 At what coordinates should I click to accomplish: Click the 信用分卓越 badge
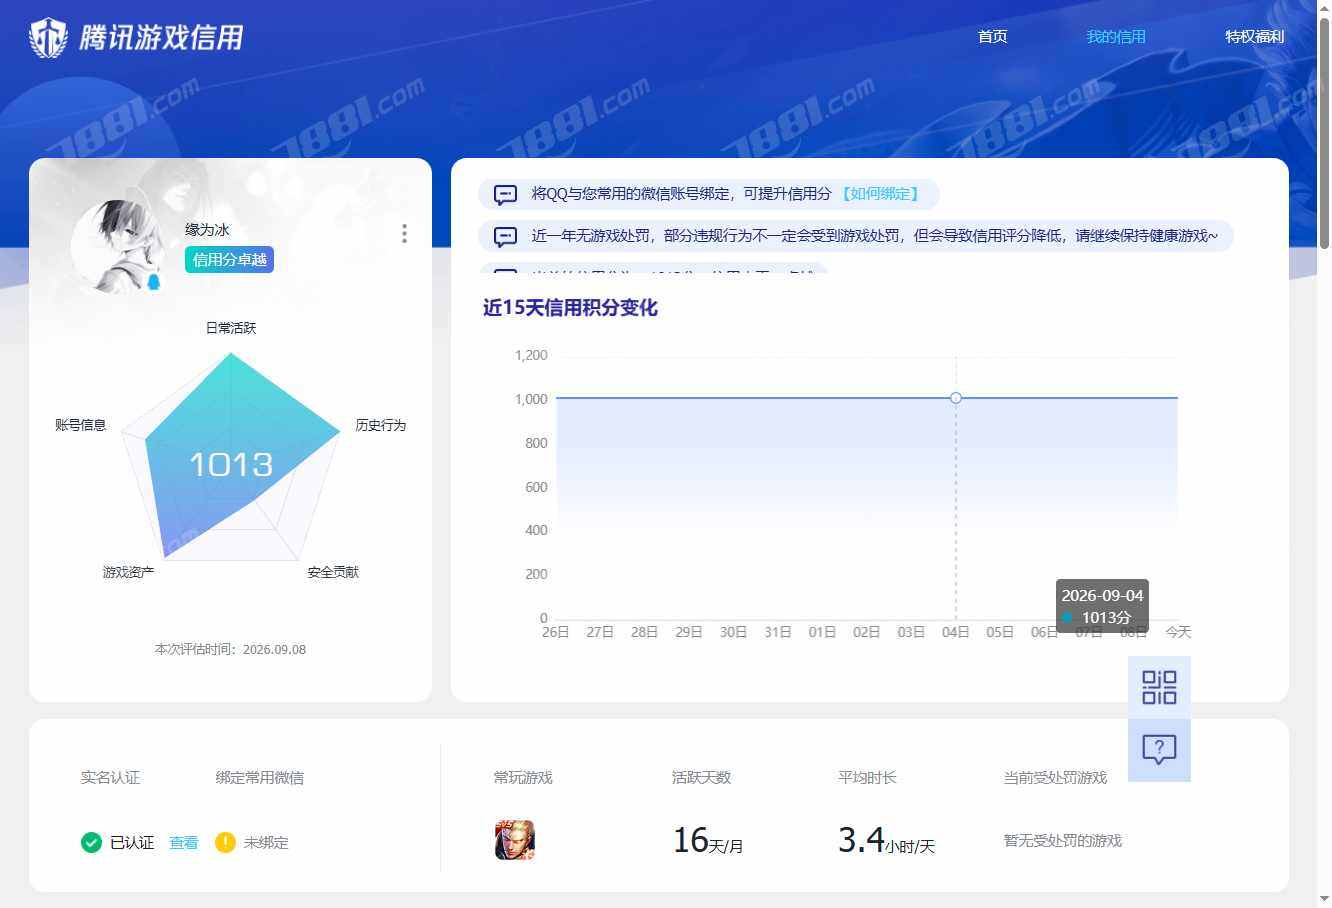[x=229, y=260]
